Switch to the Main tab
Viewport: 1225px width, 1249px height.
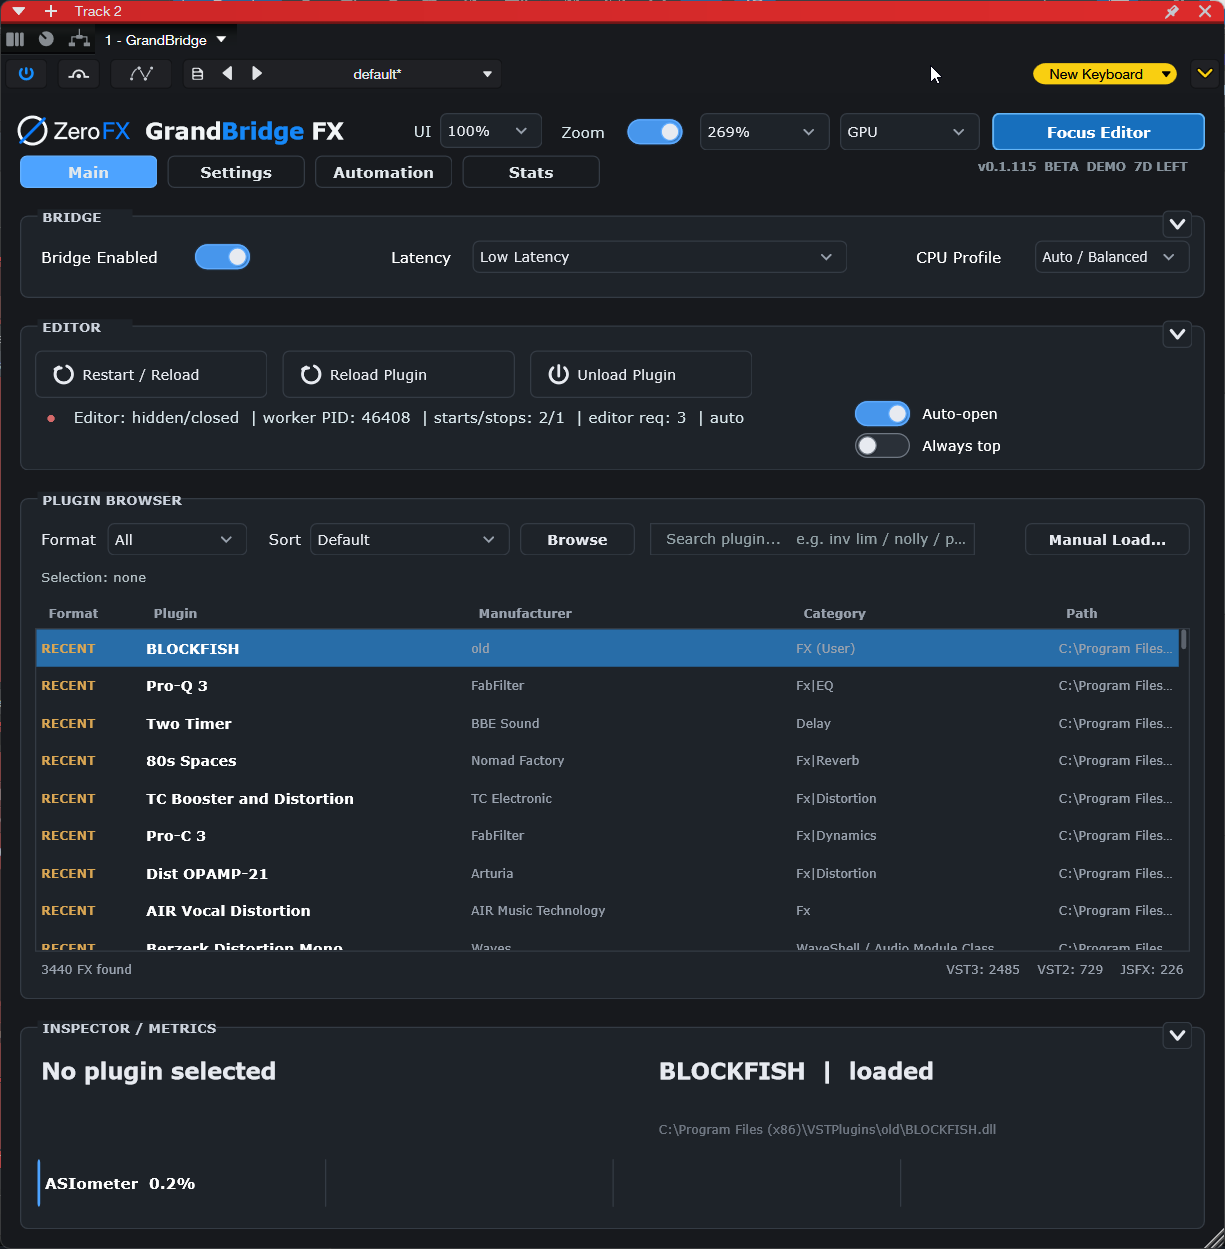[88, 172]
